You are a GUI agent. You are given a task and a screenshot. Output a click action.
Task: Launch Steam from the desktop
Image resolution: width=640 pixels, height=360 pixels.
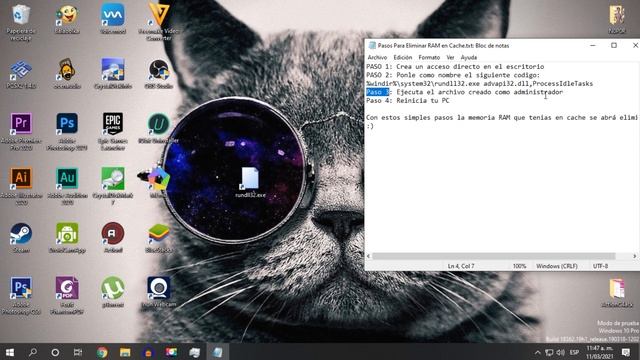(x=21, y=238)
